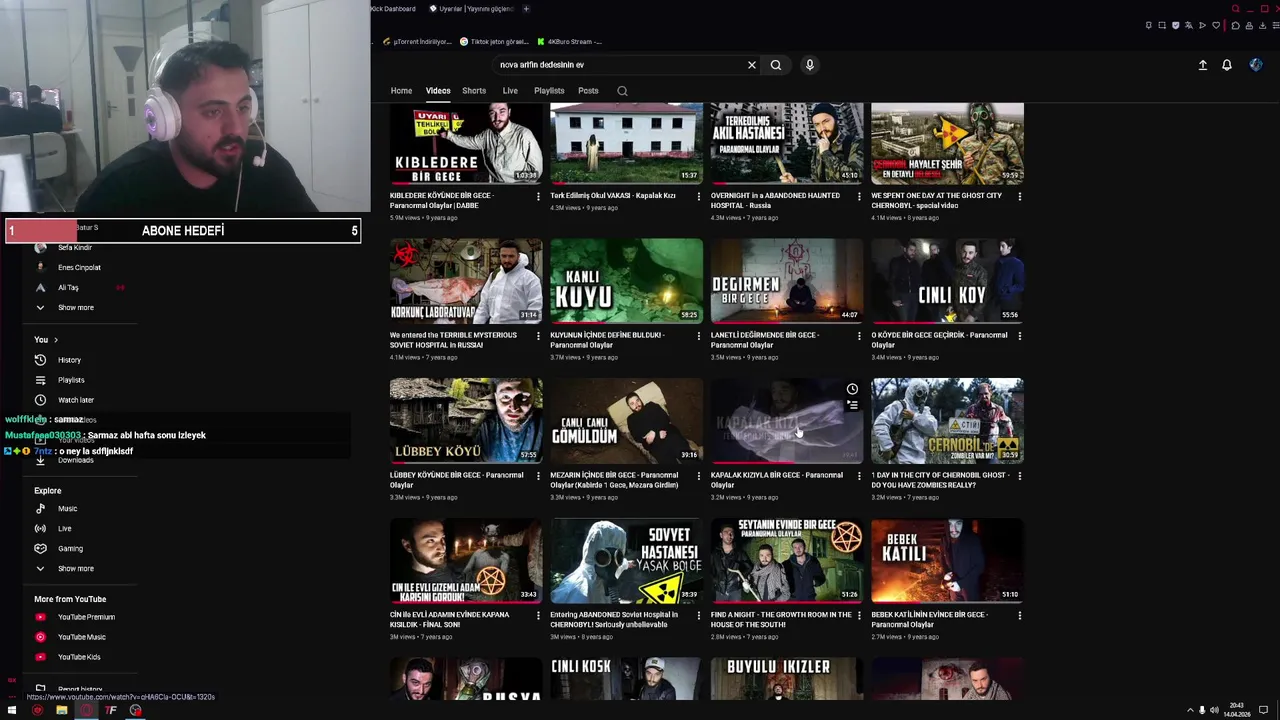This screenshot has width=1280, height=720.
Task: Open Windows Start menu
Action: pyautogui.click(x=12, y=710)
